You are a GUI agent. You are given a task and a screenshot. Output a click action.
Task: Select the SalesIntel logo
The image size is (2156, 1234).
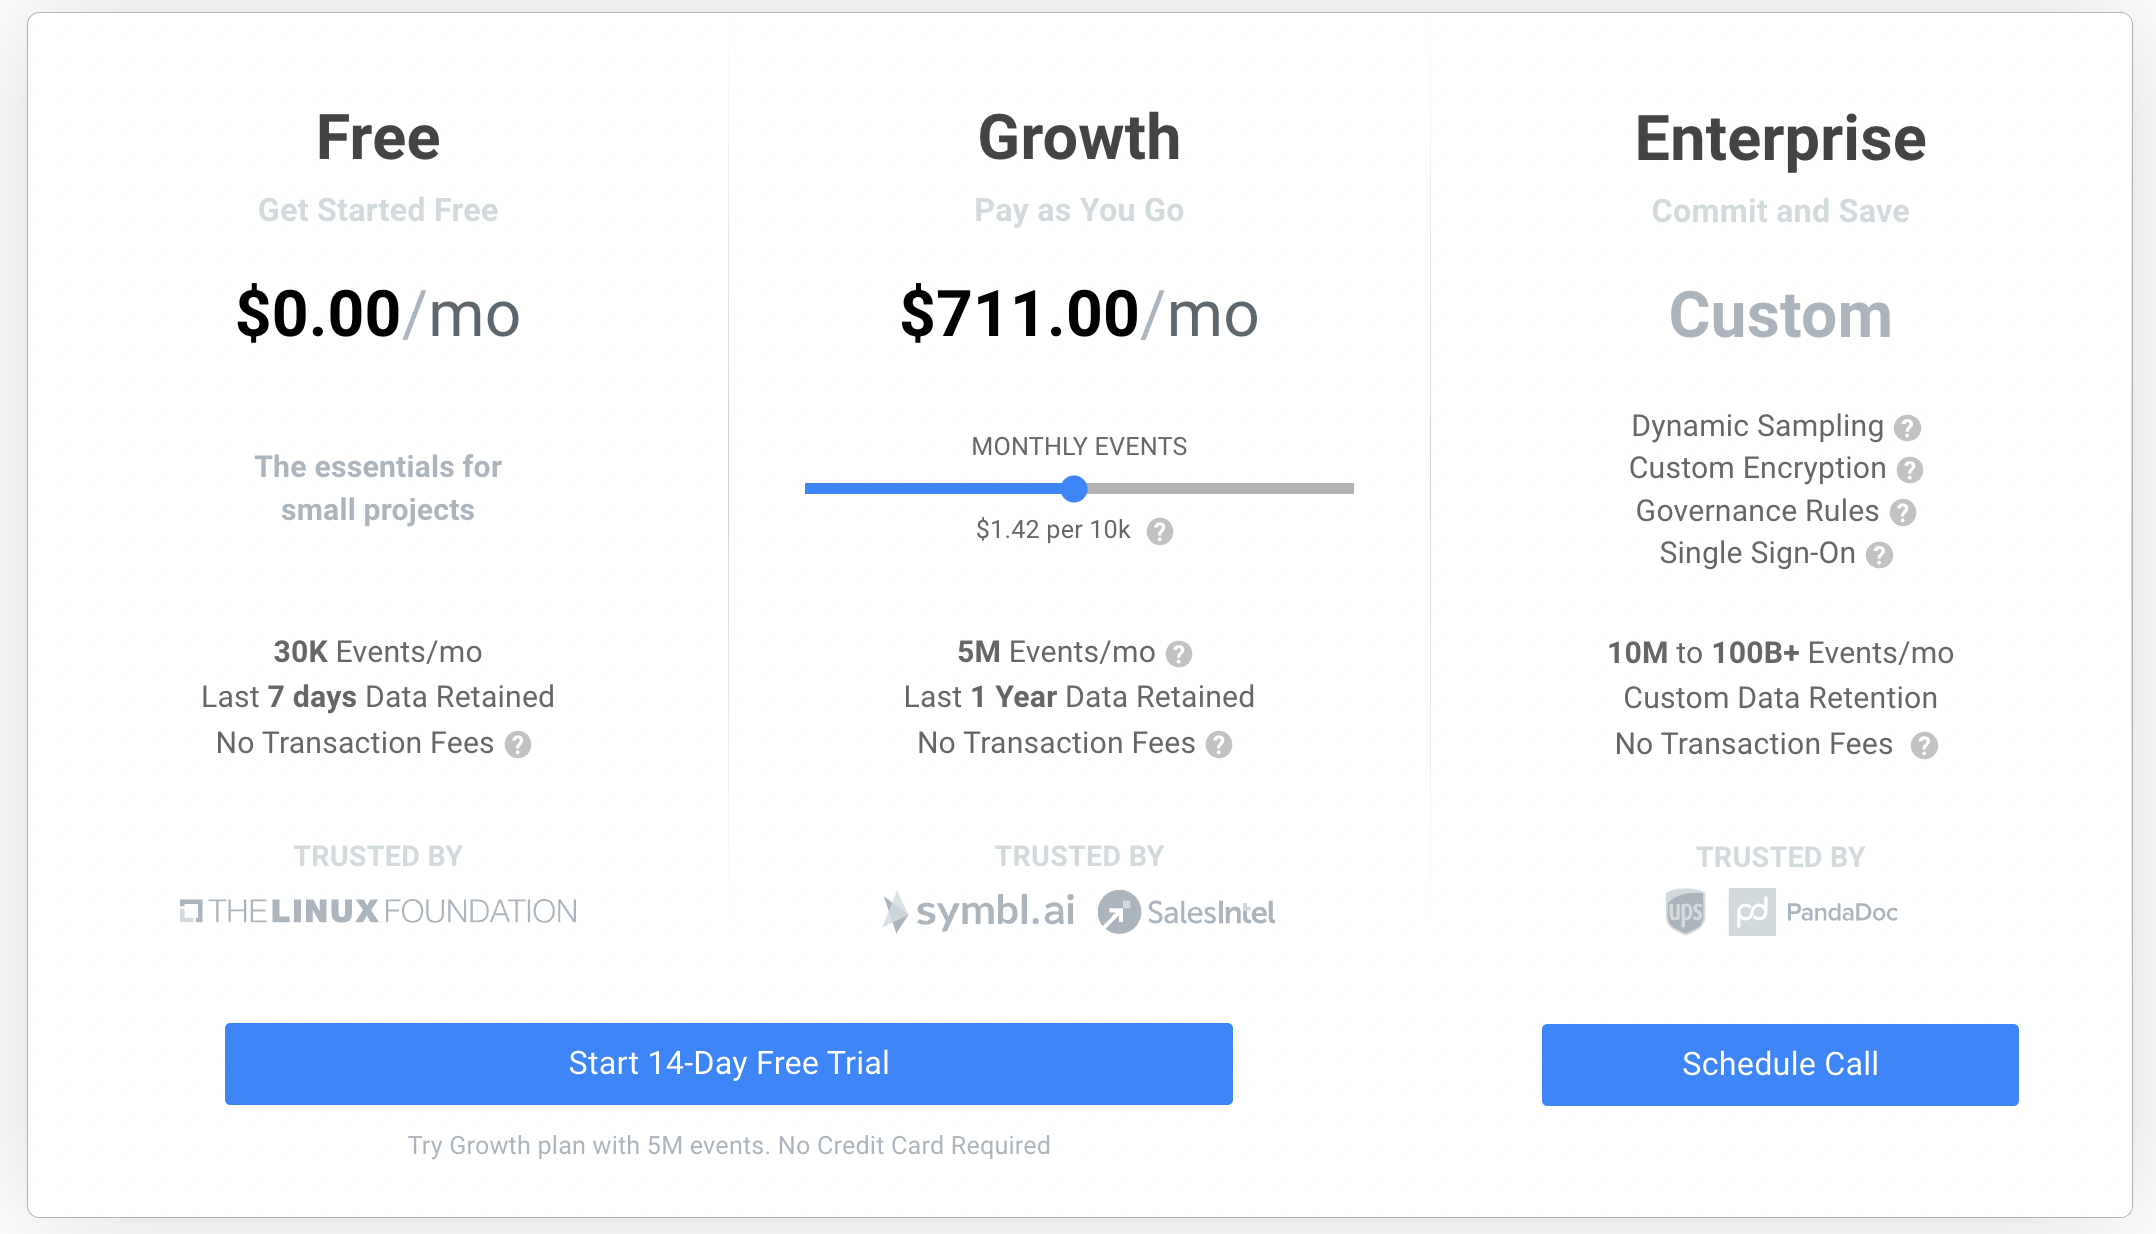[x=1186, y=911]
